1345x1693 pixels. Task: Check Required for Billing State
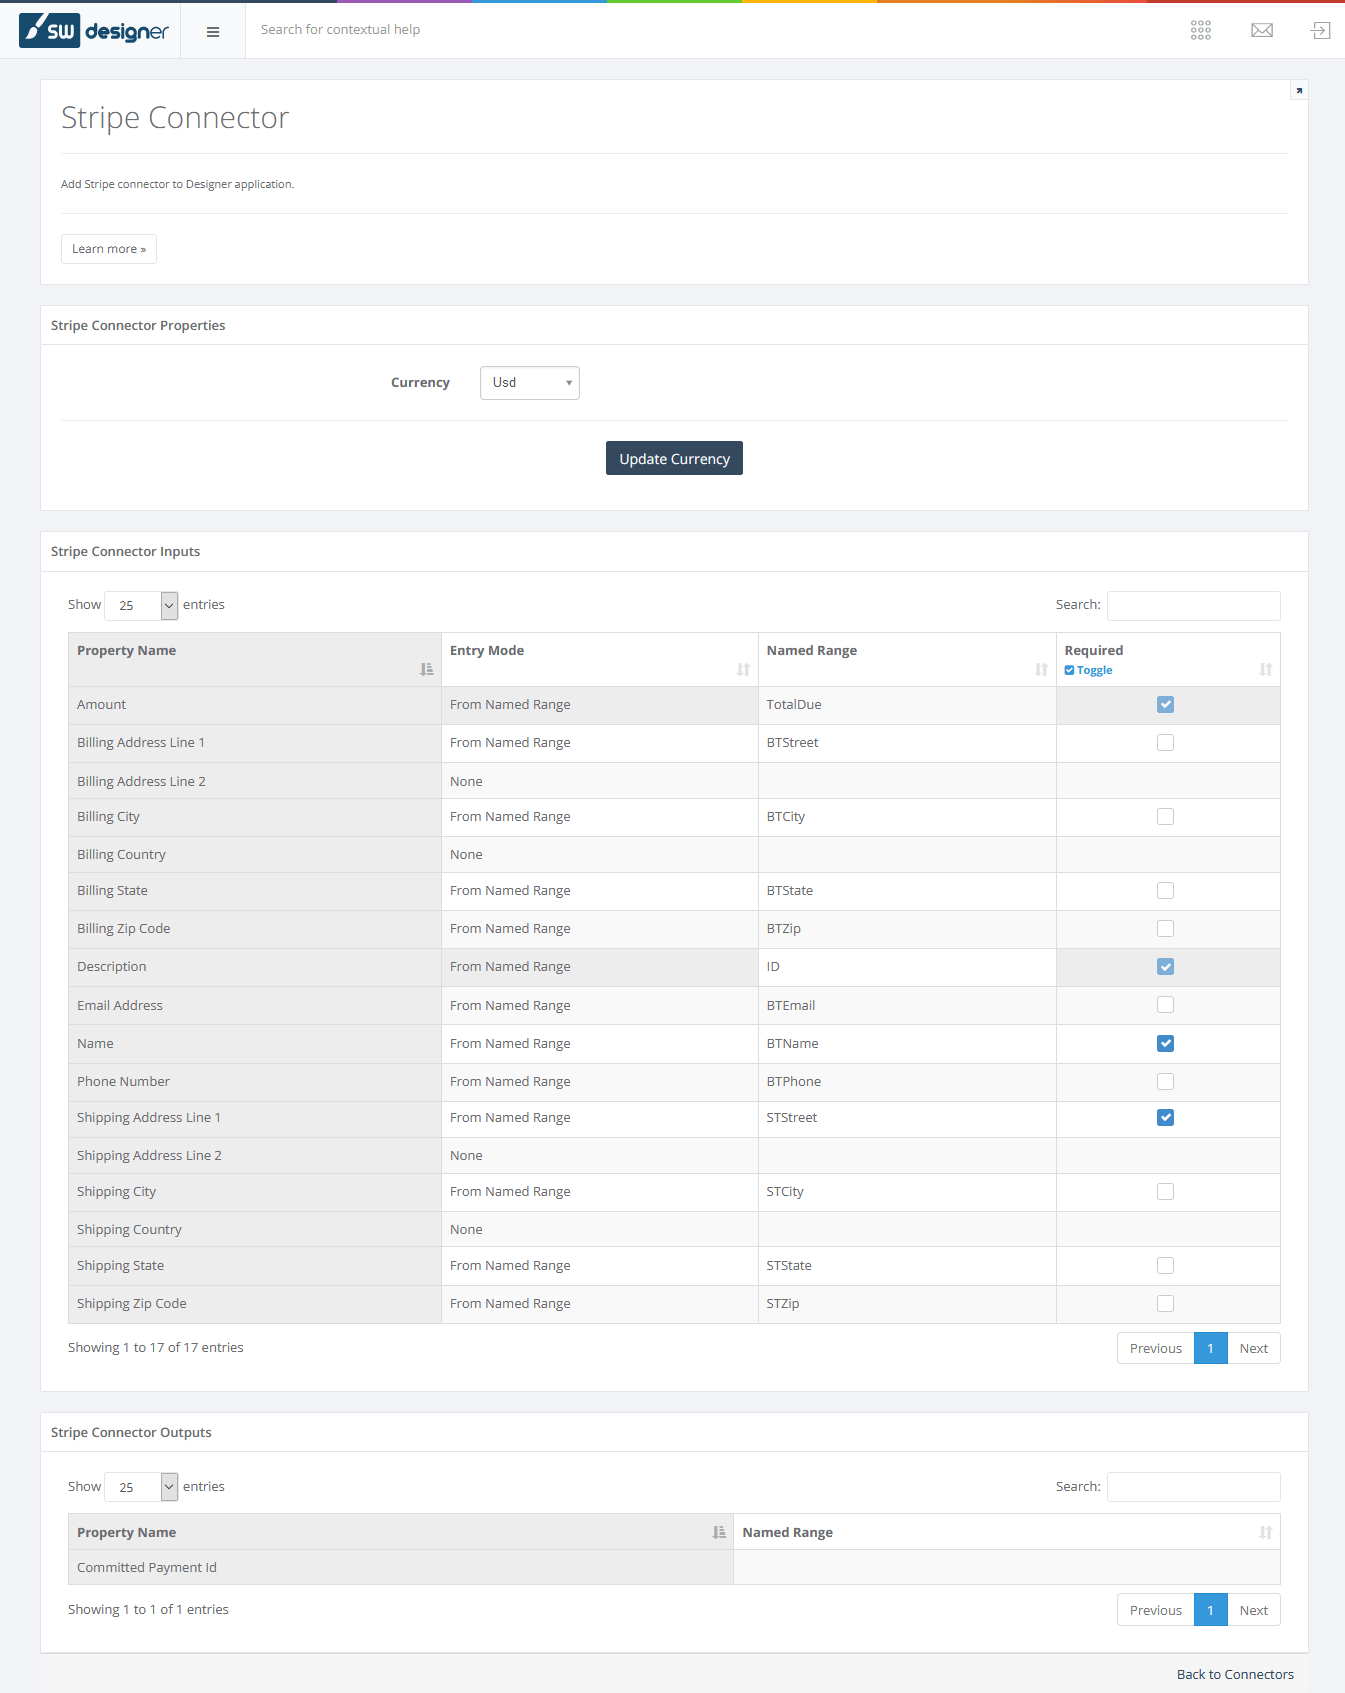(x=1165, y=891)
